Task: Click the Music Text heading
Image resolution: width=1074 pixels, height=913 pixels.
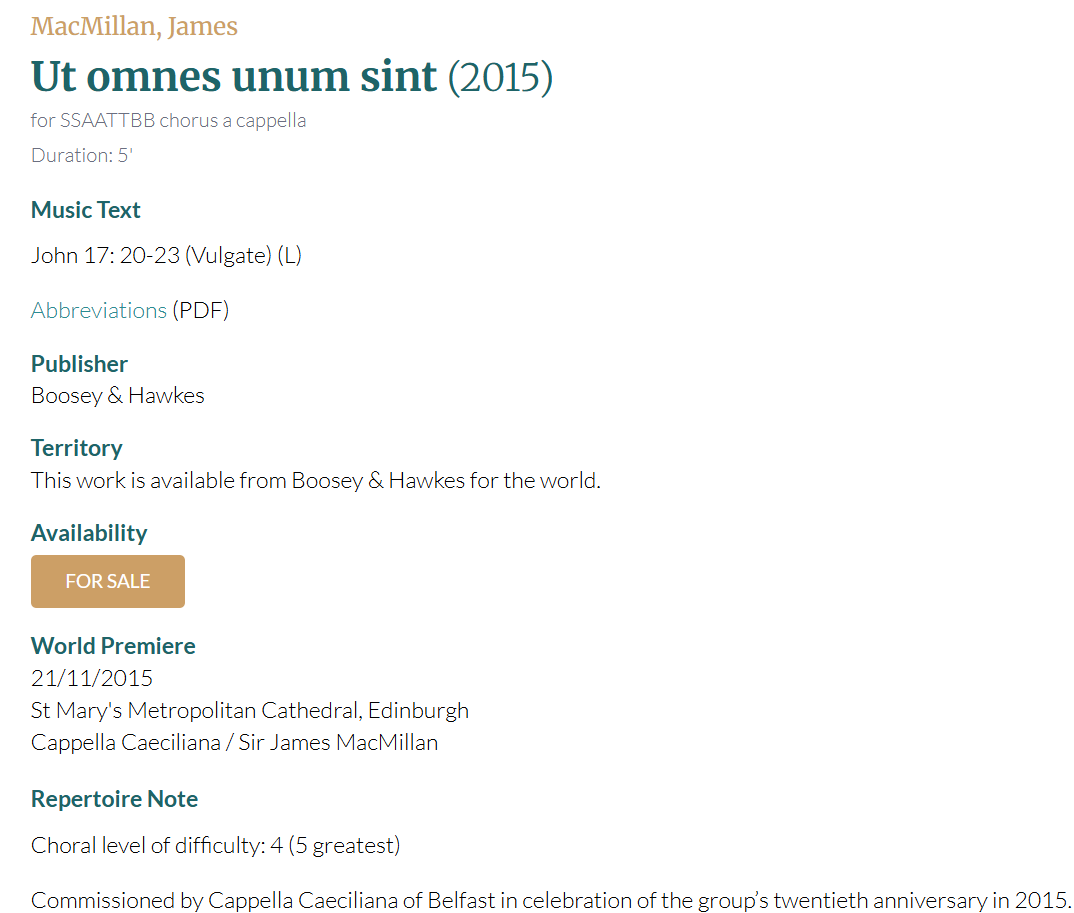Action: coord(86,210)
